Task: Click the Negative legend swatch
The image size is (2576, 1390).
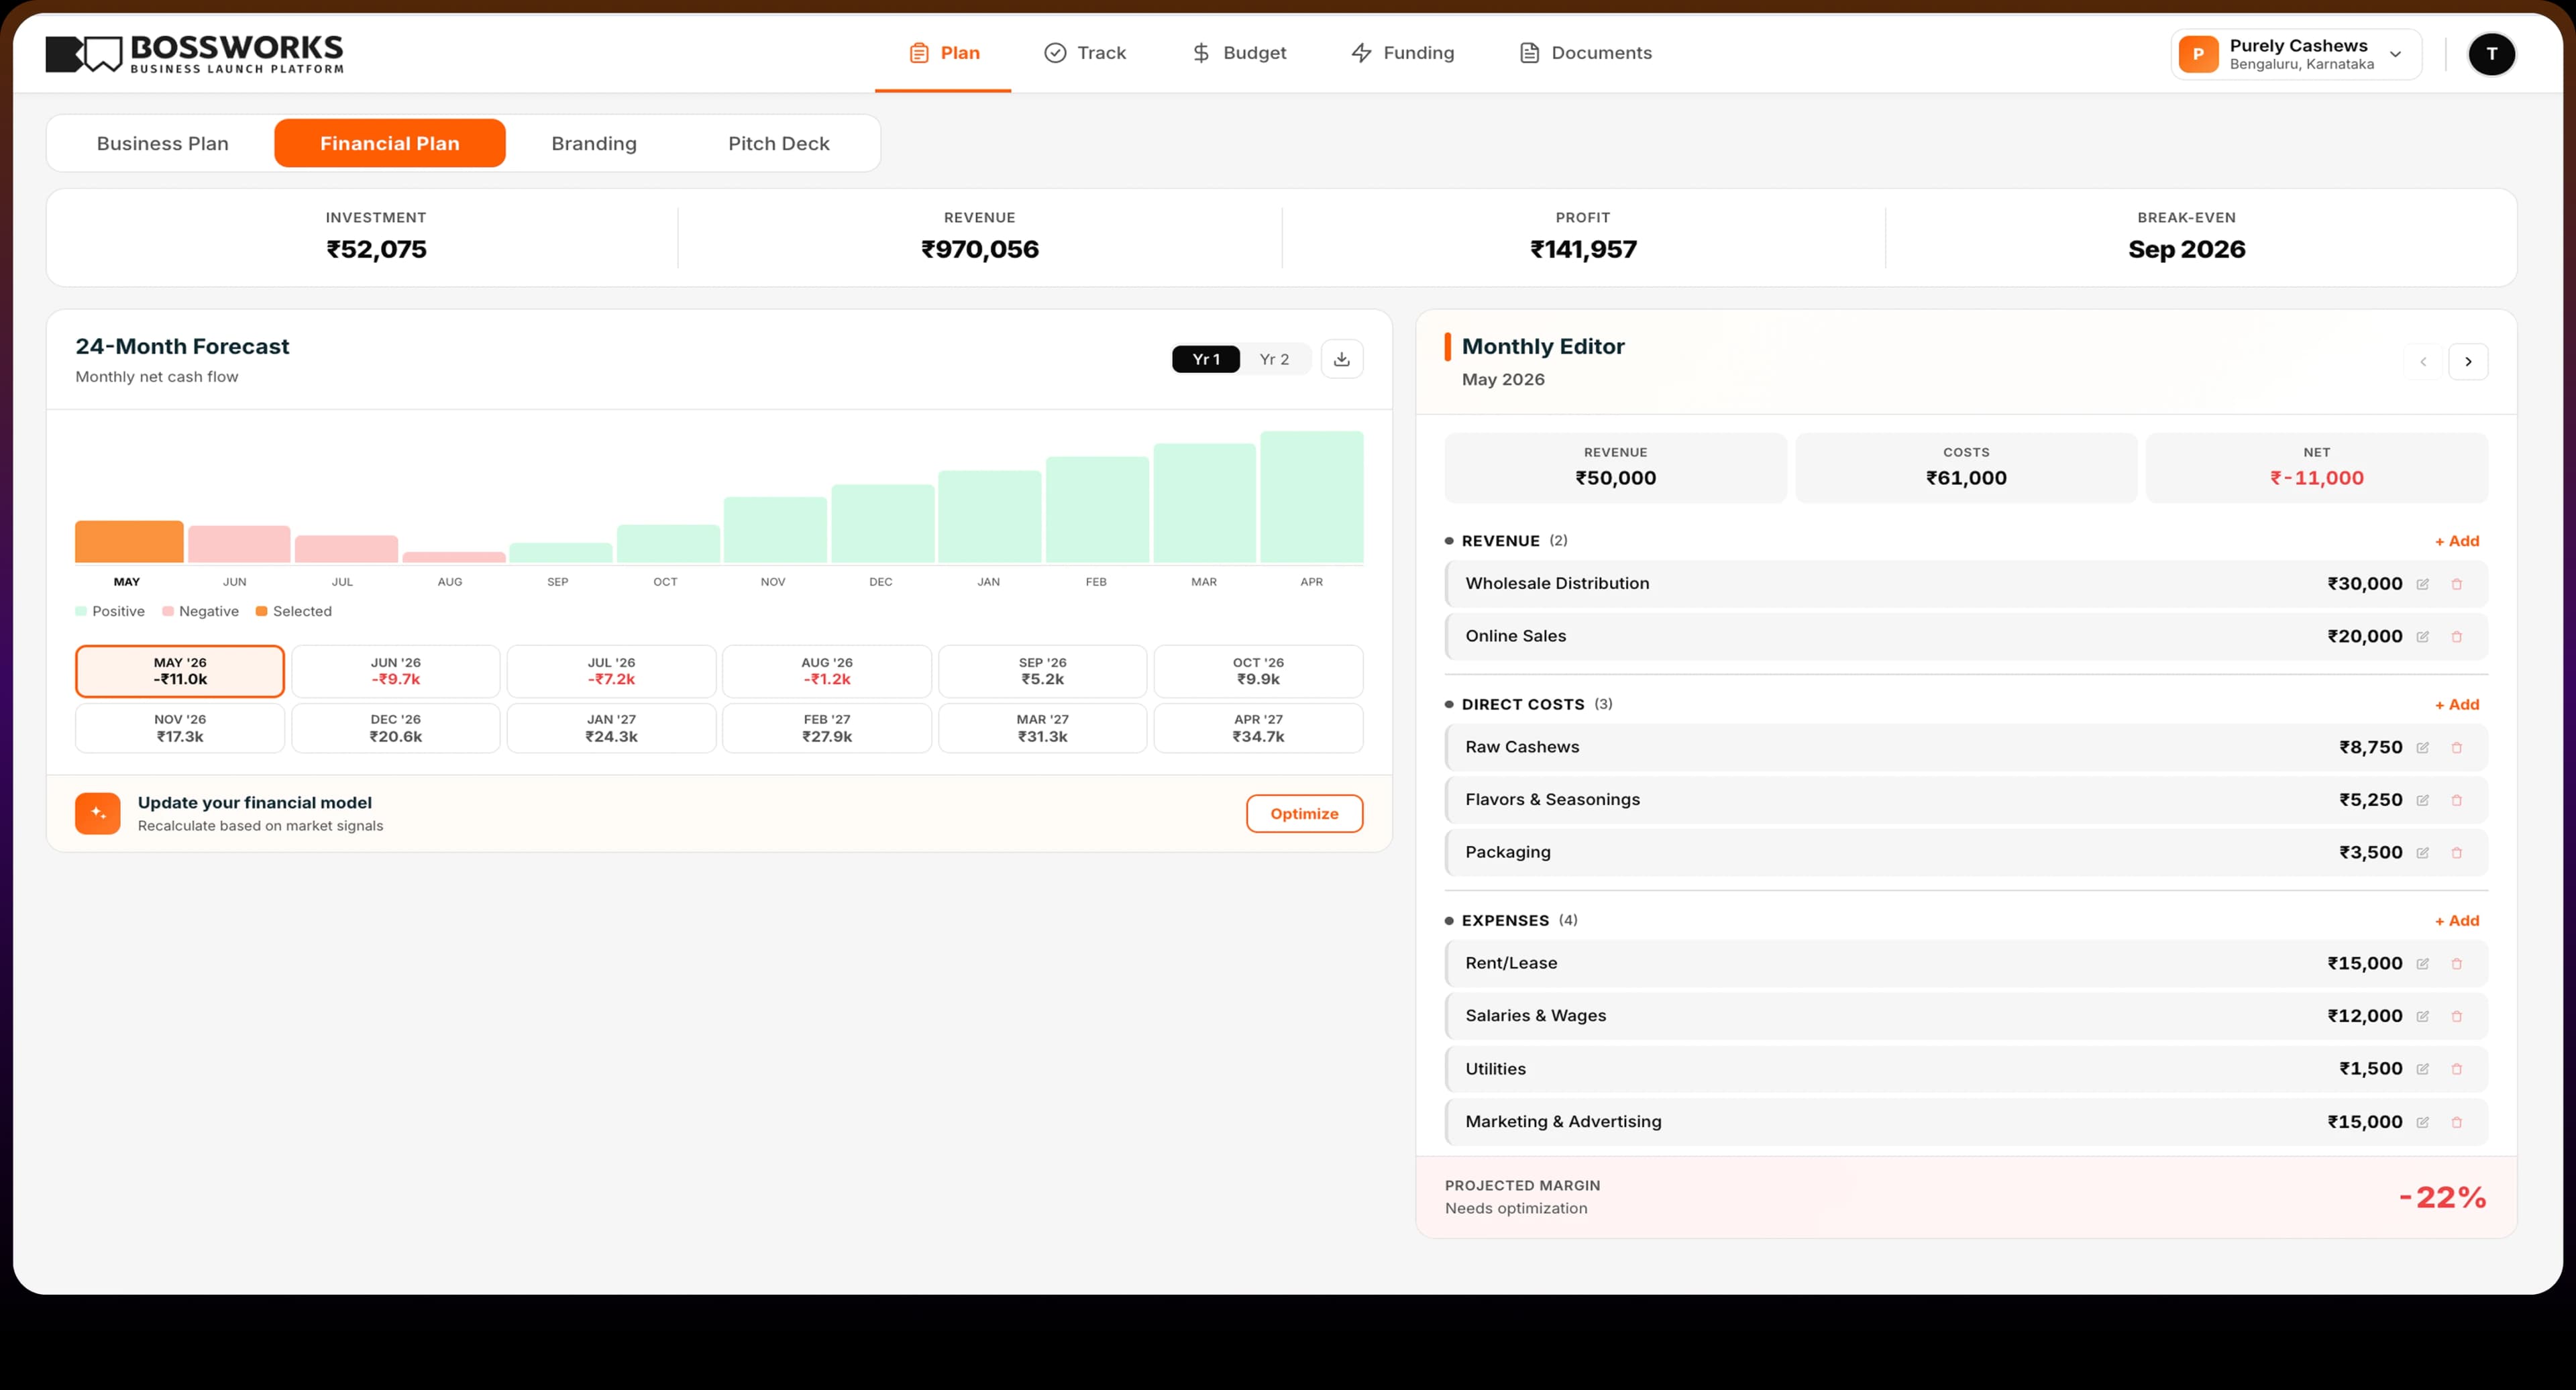Action: click(168, 611)
